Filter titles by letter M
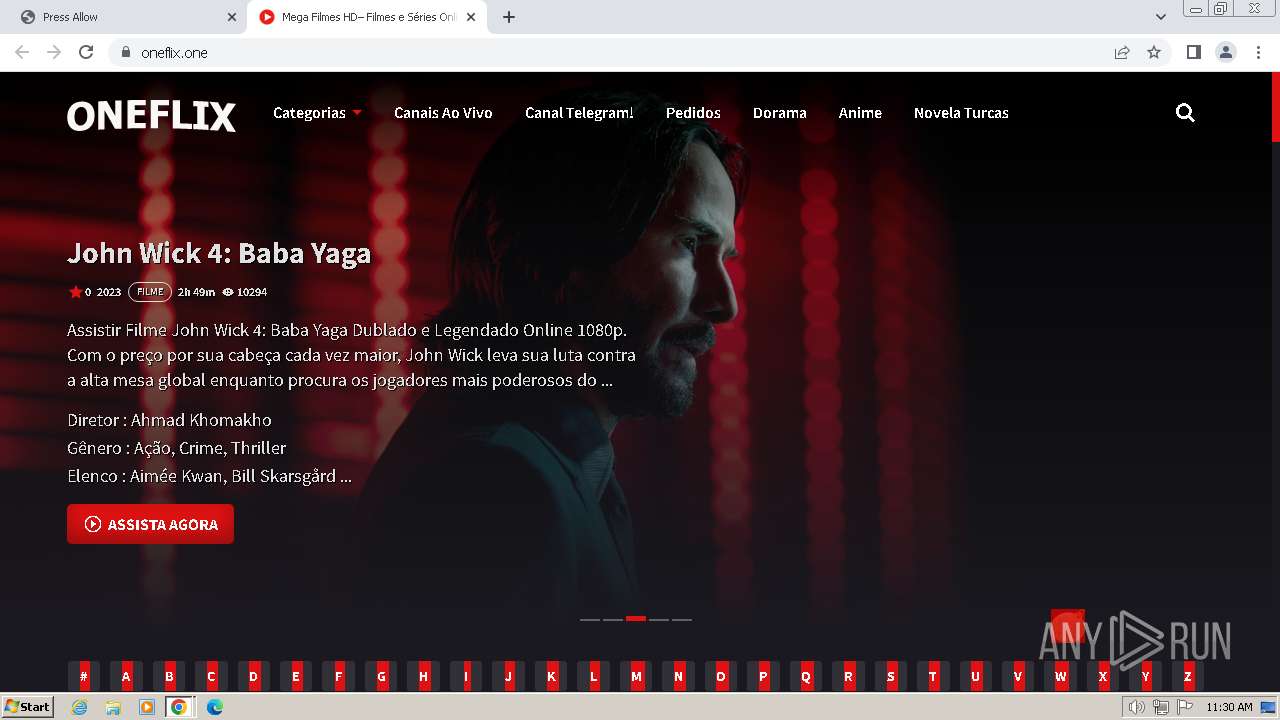1280x720 pixels. (636, 676)
